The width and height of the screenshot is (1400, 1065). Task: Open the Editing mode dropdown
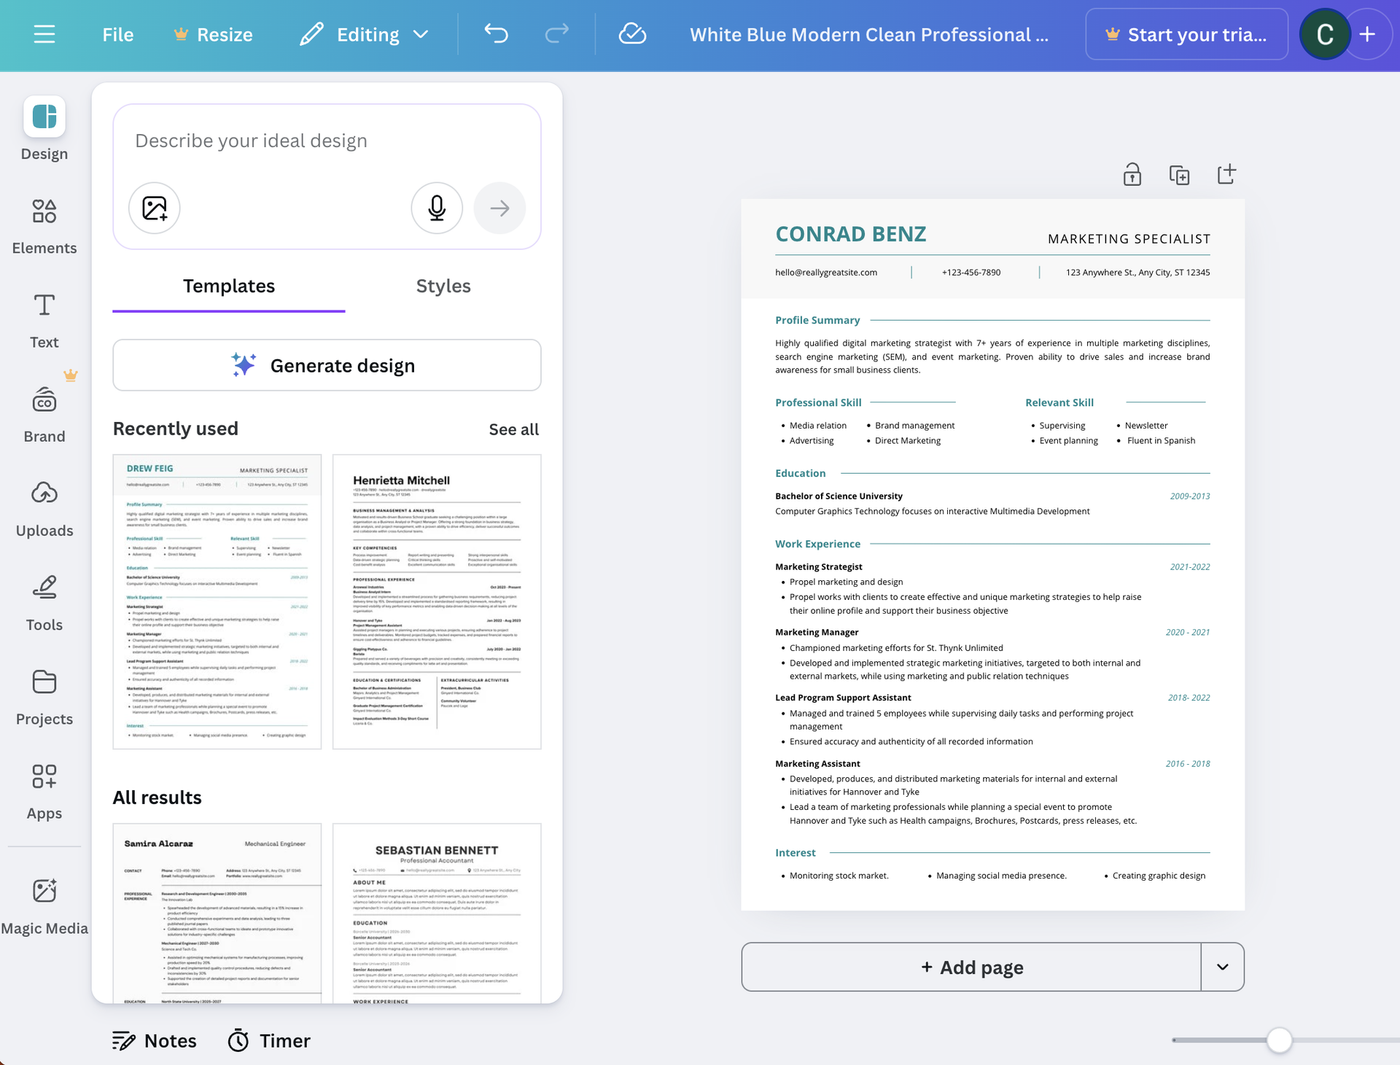(364, 33)
